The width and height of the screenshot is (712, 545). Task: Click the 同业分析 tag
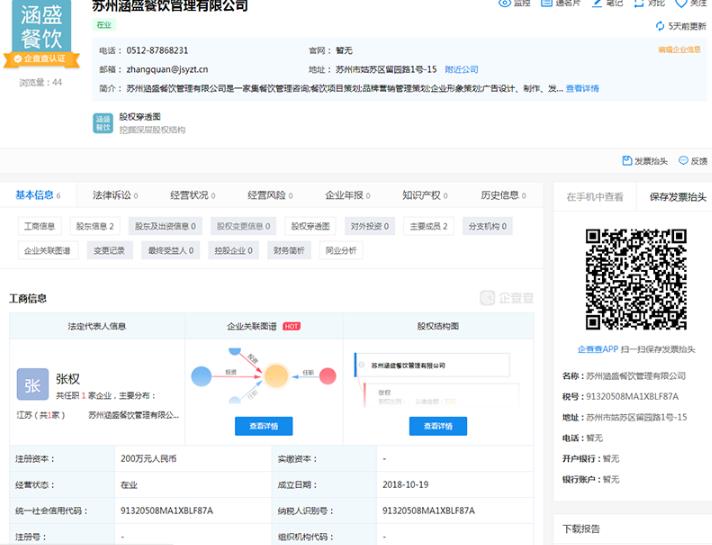[x=341, y=251]
